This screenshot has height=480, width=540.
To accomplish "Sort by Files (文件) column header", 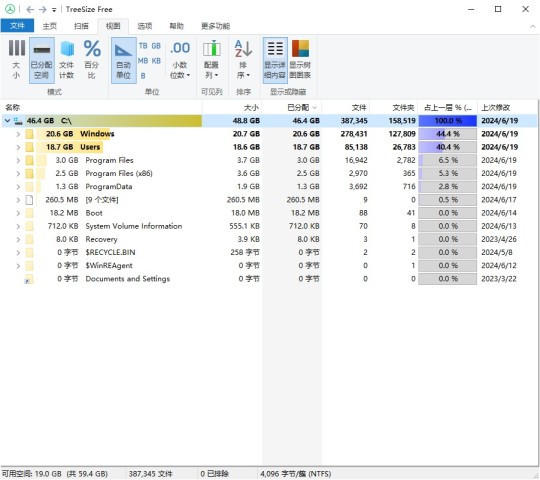I will (346, 107).
